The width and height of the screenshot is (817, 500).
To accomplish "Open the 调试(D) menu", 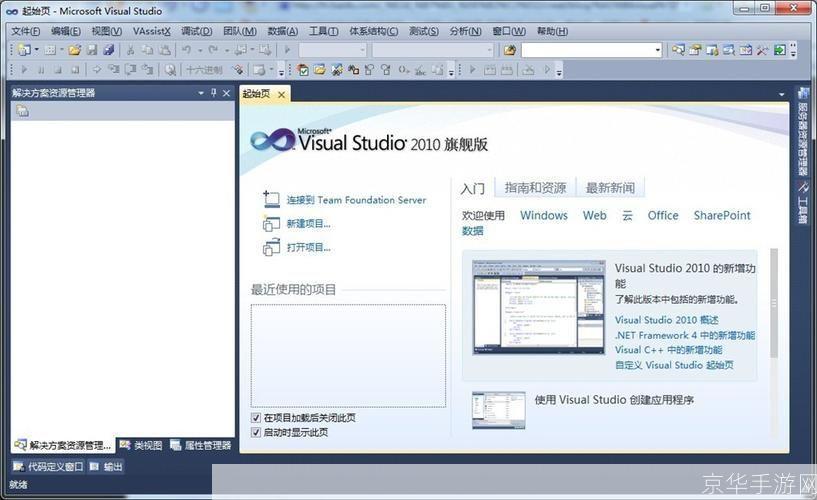I will click(x=196, y=31).
